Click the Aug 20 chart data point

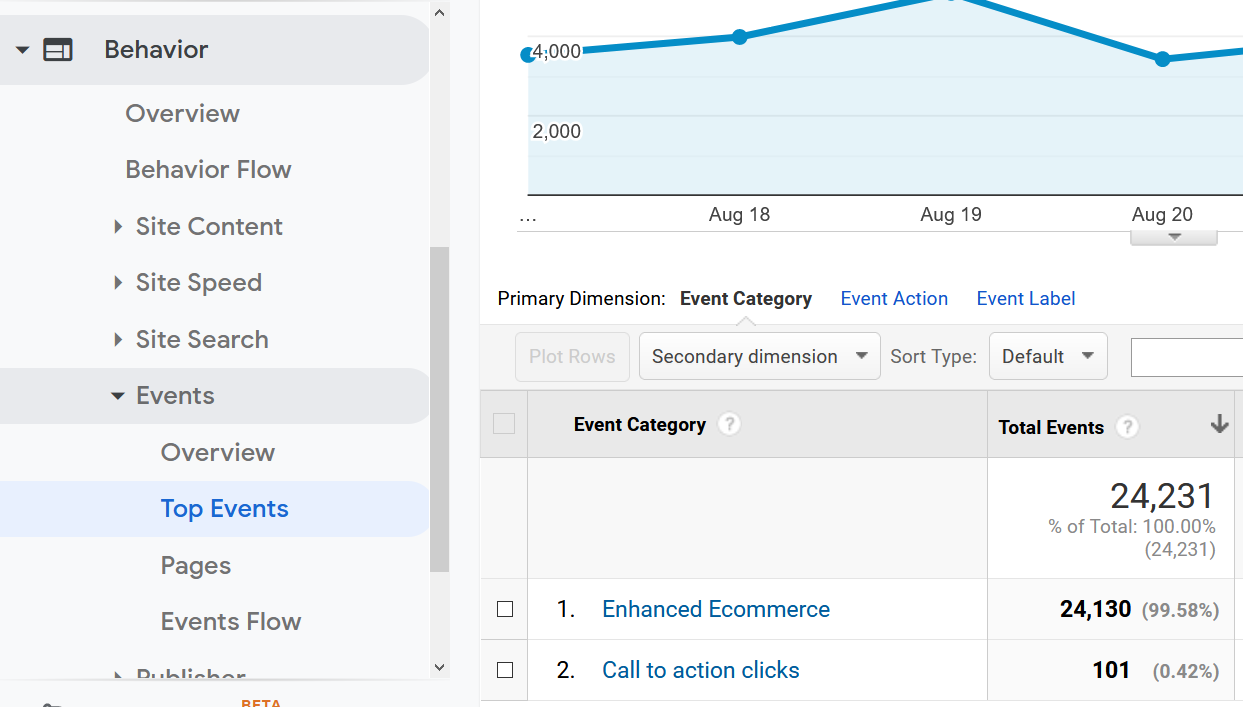[x=1162, y=59]
